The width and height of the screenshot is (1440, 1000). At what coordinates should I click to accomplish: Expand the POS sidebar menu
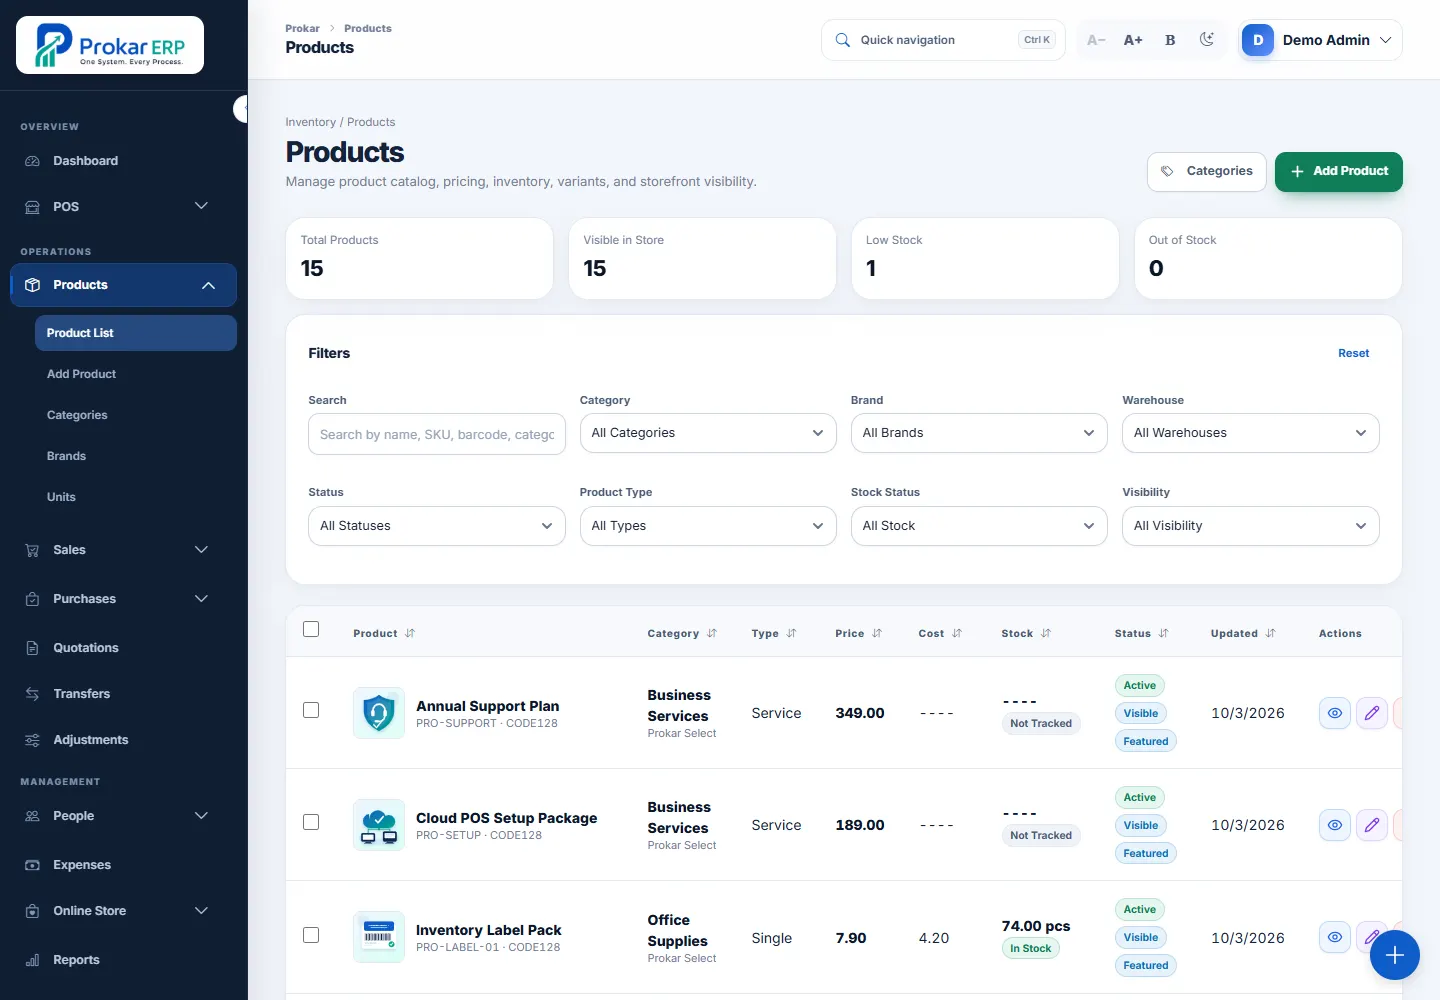(x=123, y=206)
